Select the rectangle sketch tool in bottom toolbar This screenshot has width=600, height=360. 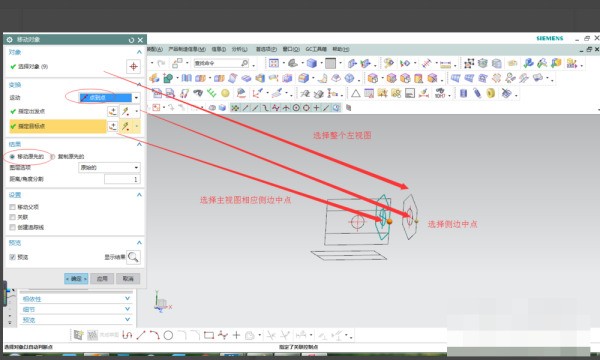coord(209,336)
